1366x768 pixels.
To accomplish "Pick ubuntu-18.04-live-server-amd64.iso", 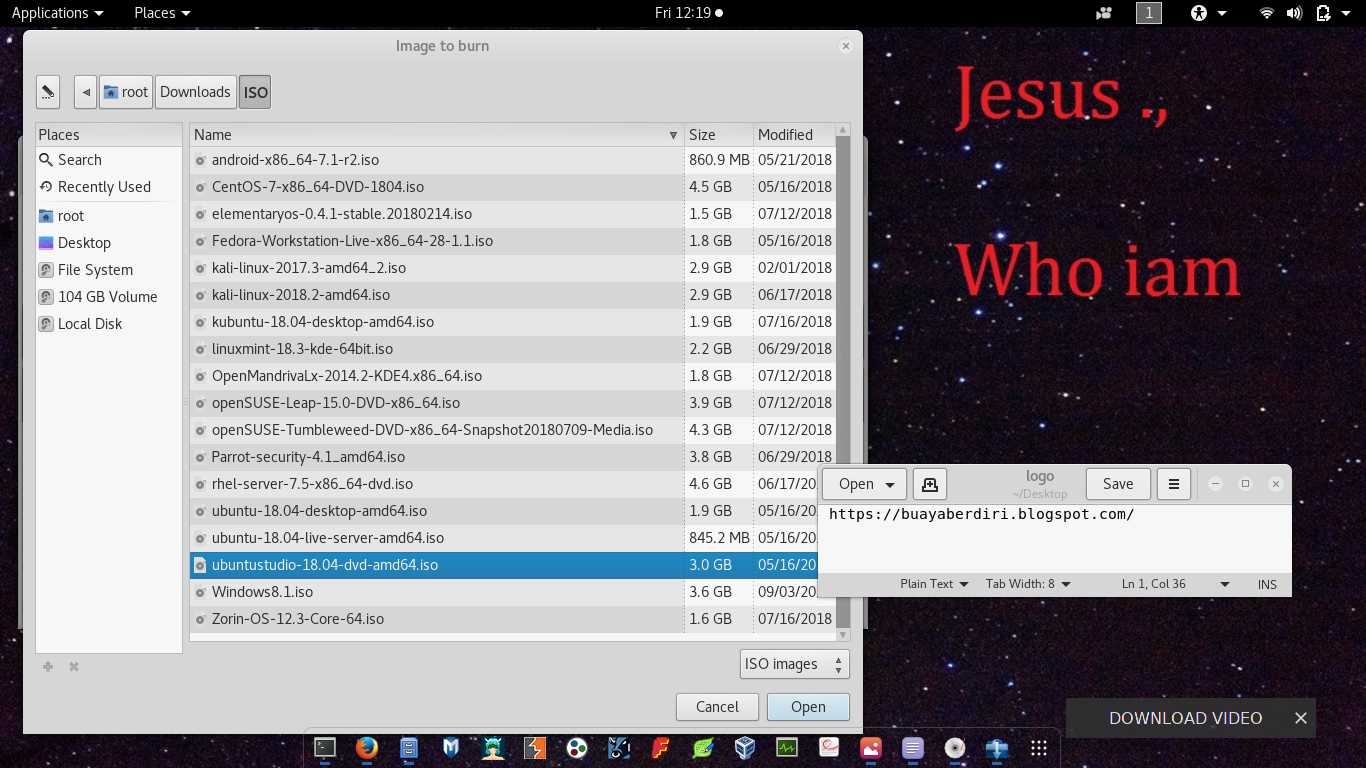I will pyautogui.click(x=503, y=538).
